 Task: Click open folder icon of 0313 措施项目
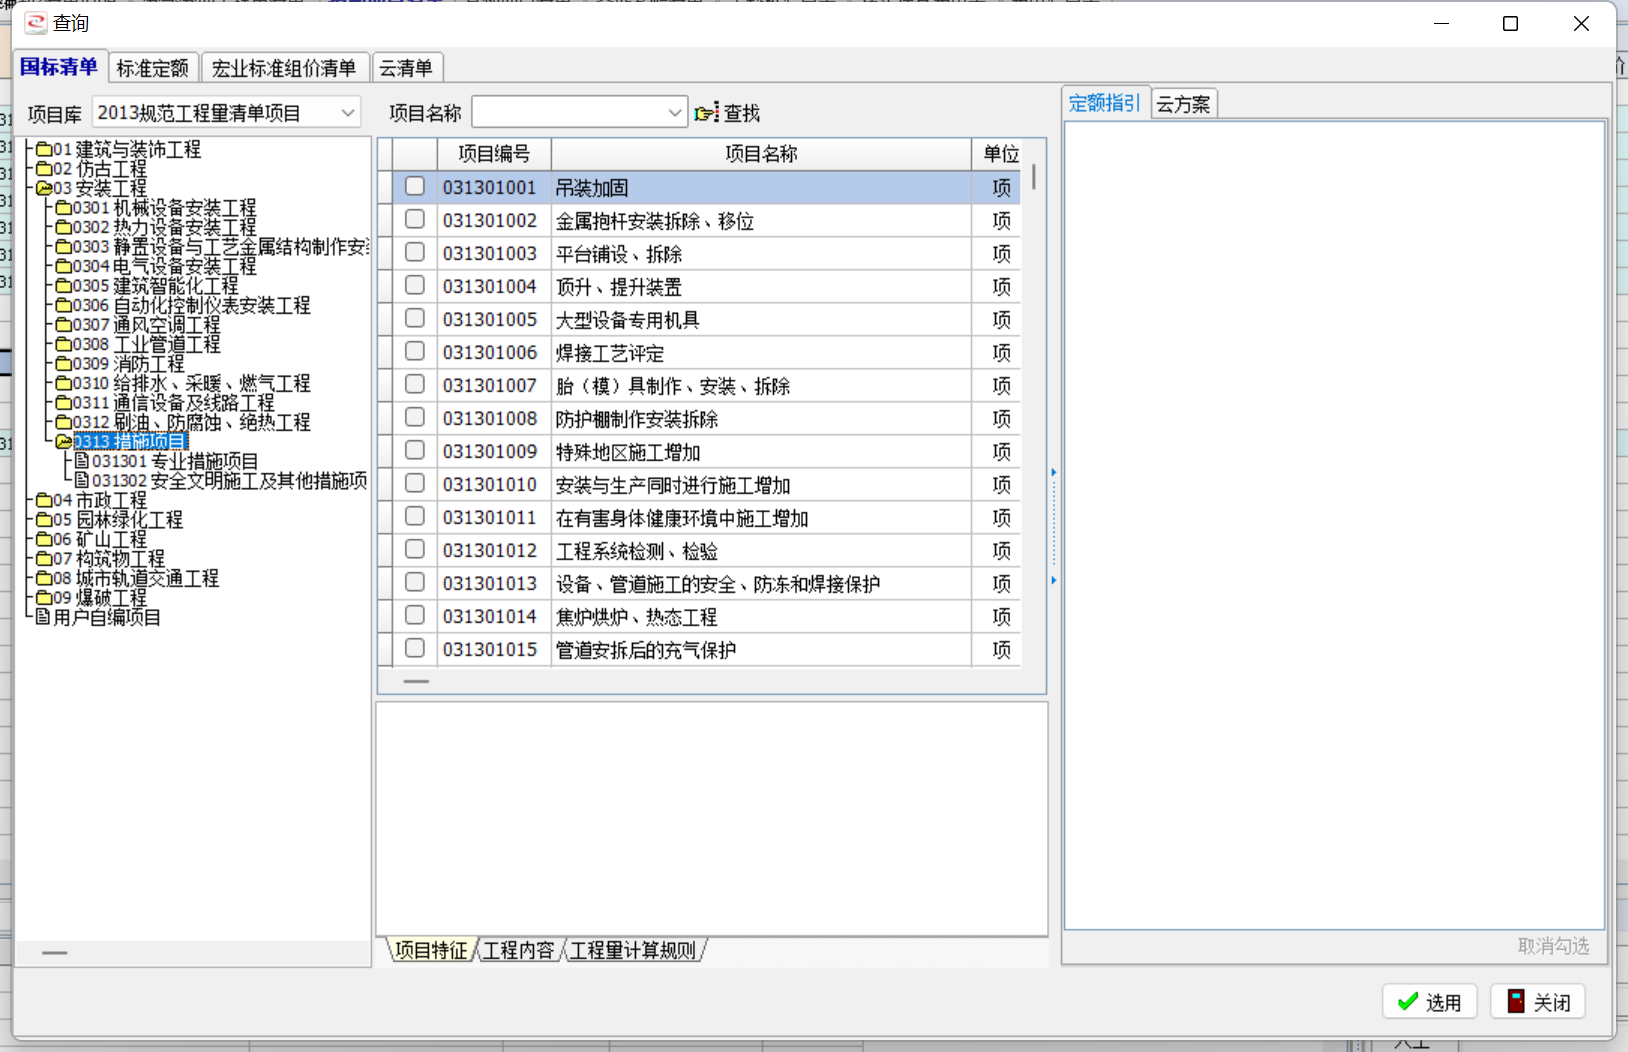coord(64,442)
